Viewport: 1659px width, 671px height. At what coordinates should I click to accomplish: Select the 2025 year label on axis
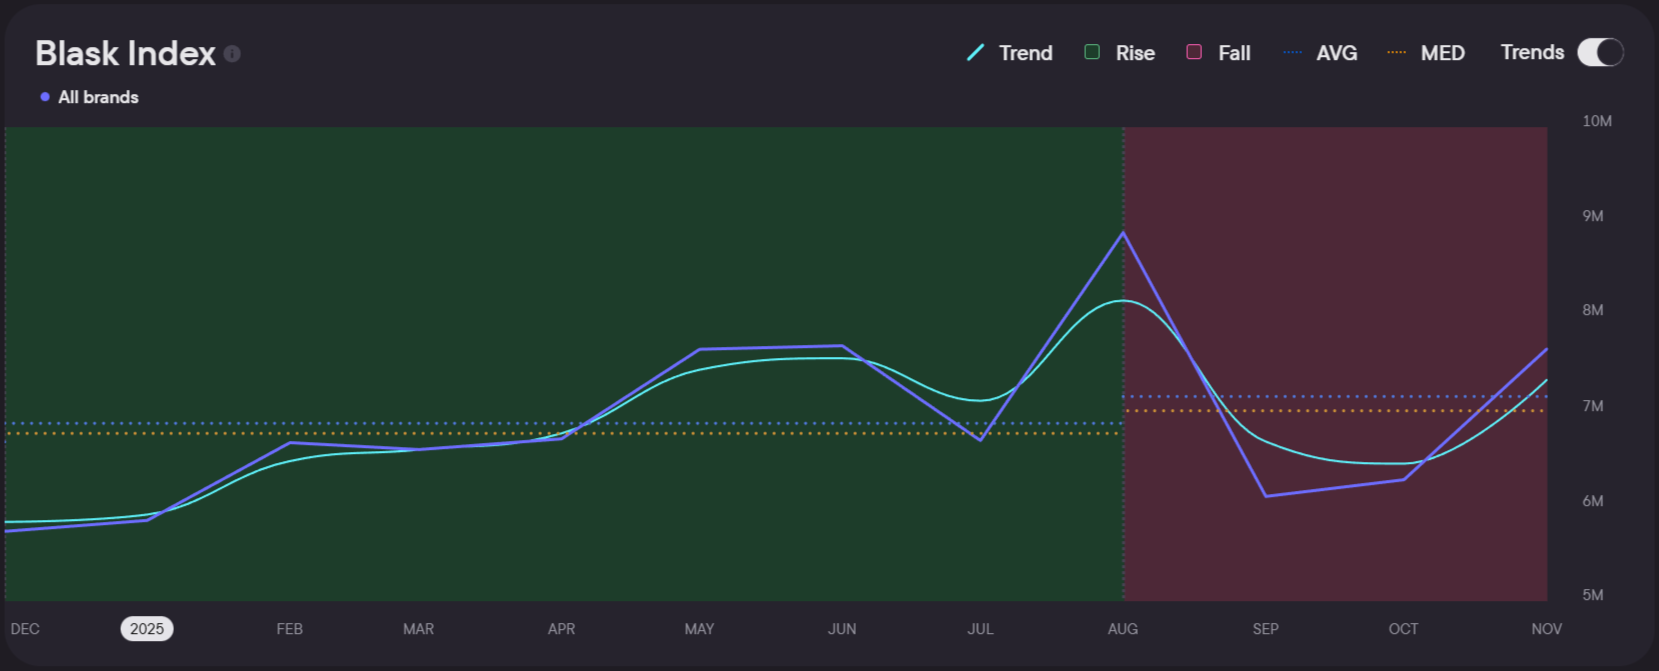click(x=147, y=629)
